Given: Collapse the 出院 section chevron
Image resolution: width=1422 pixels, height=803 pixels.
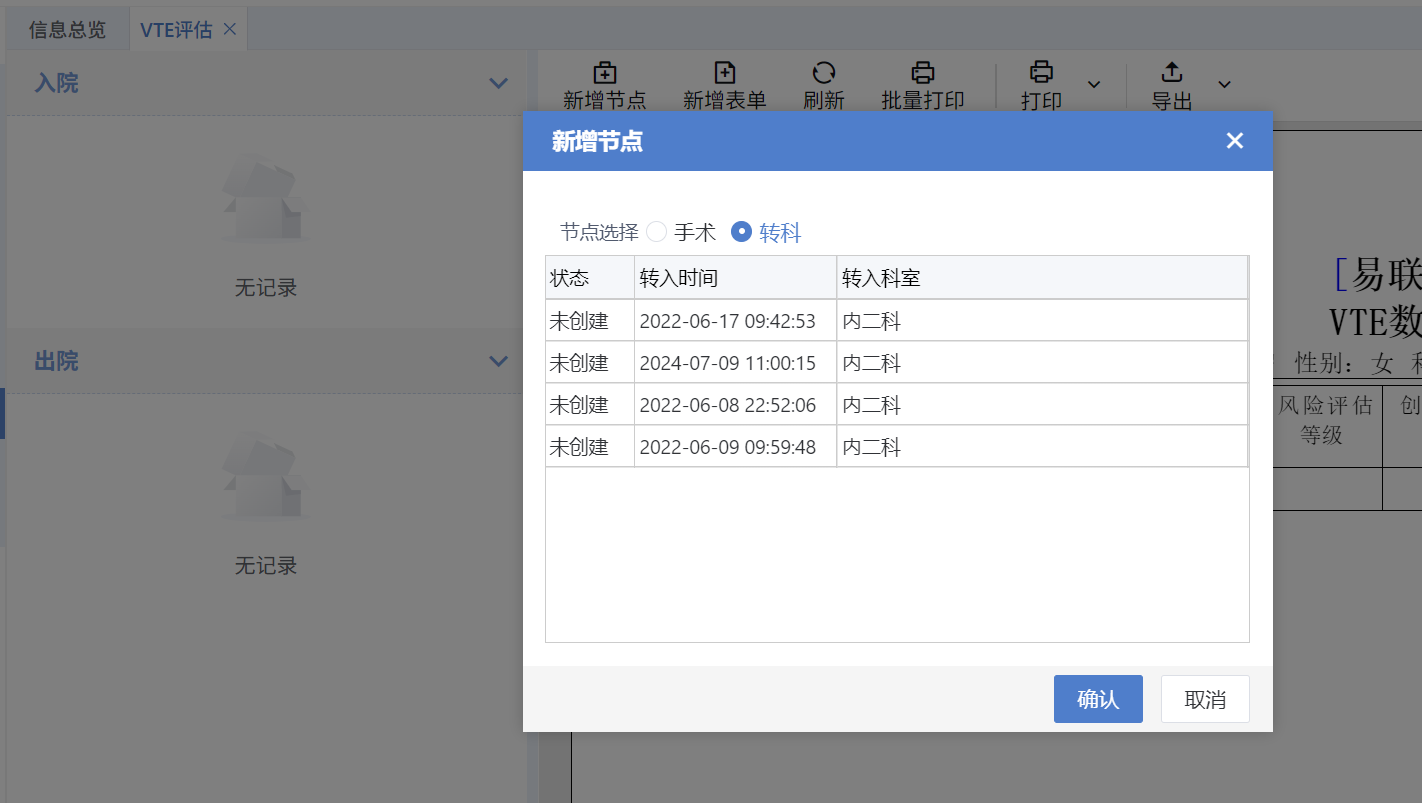Looking at the screenshot, I should (498, 361).
